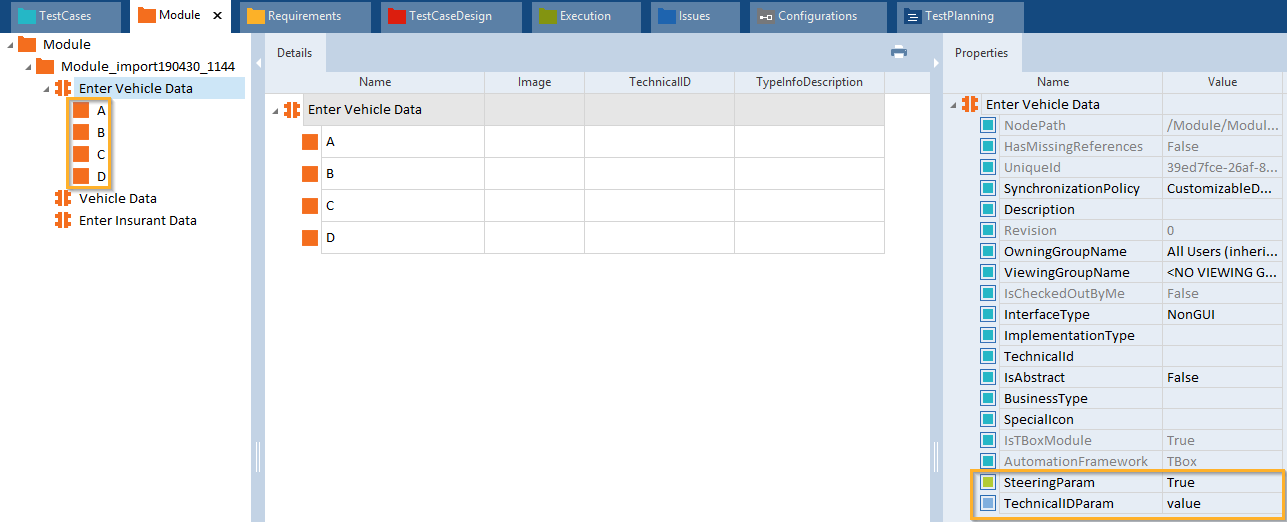Collapse Enter Vehicle Data in the tree
Screen dimensions: 1287x522
46,89
